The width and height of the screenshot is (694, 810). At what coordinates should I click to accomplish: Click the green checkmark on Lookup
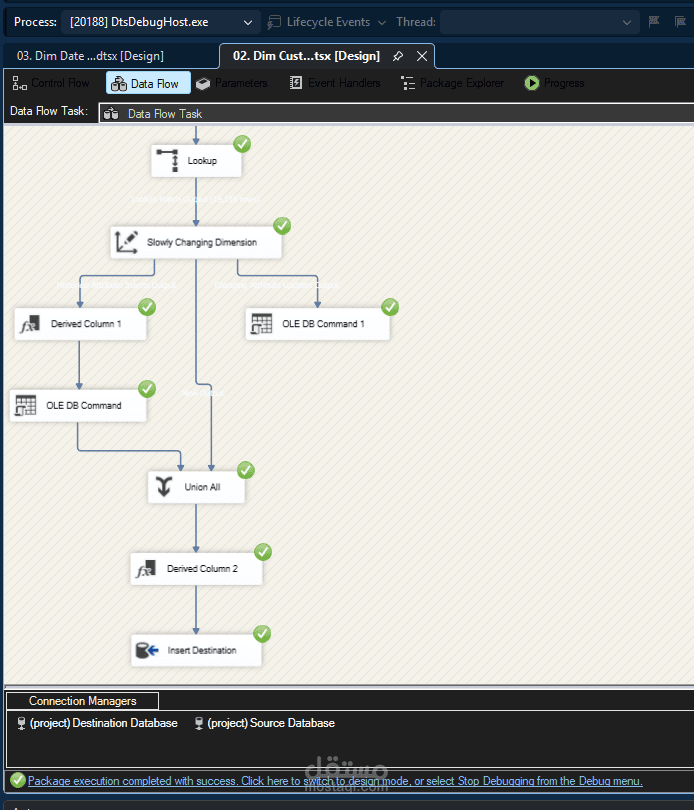[x=242, y=144]
